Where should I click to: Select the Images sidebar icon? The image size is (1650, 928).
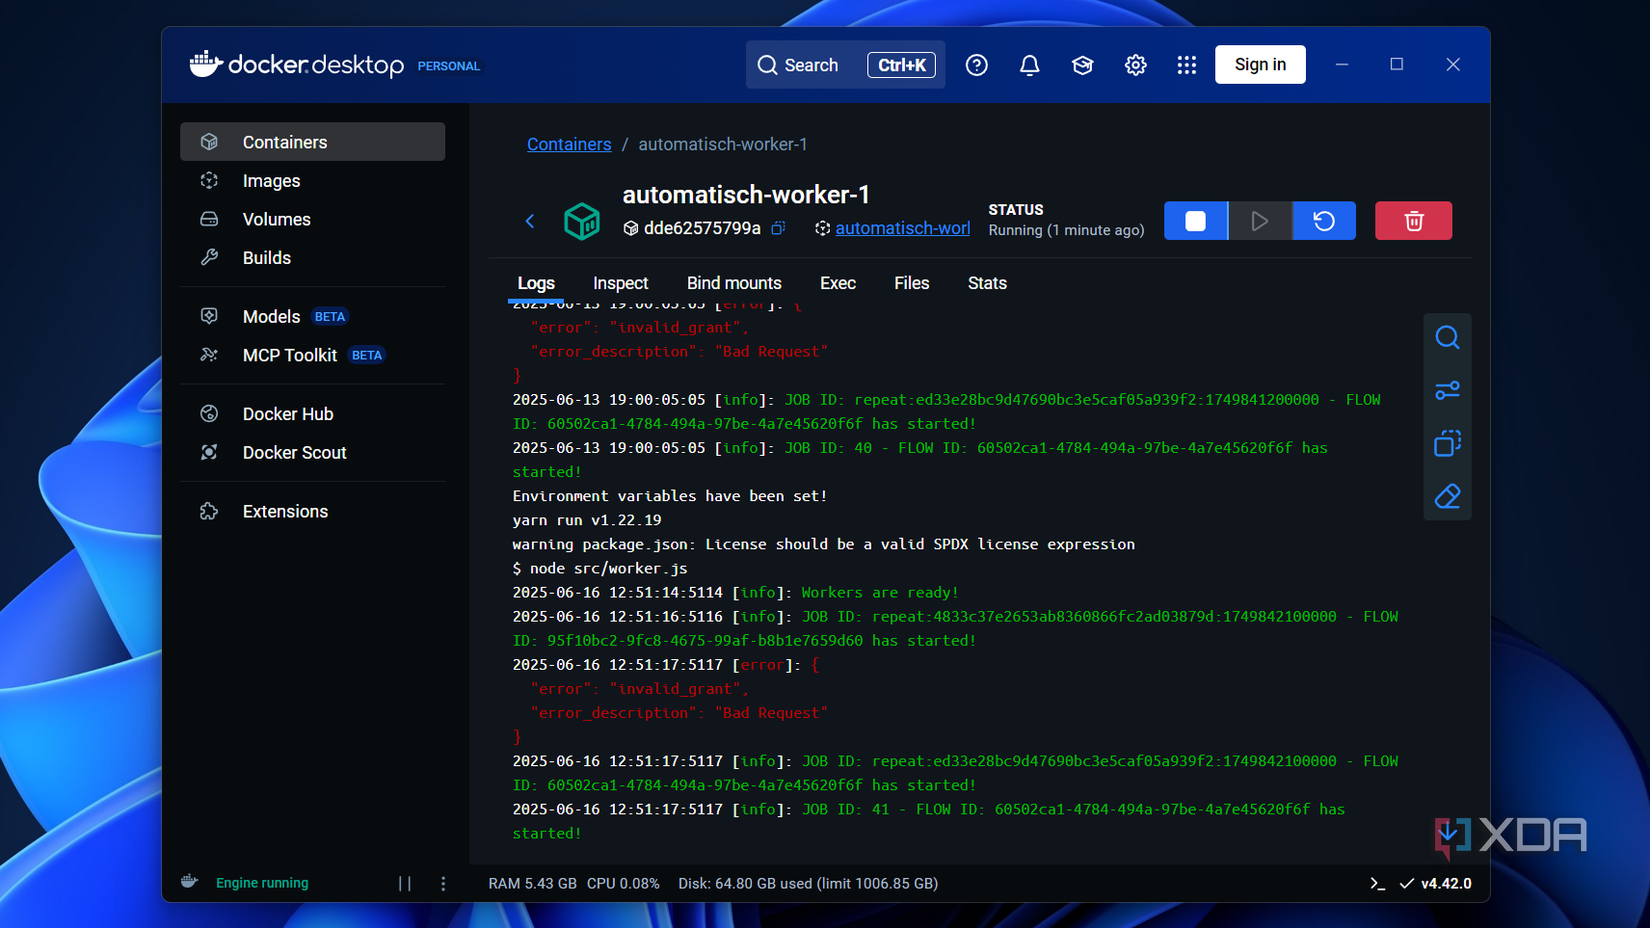tap(271, 180)
